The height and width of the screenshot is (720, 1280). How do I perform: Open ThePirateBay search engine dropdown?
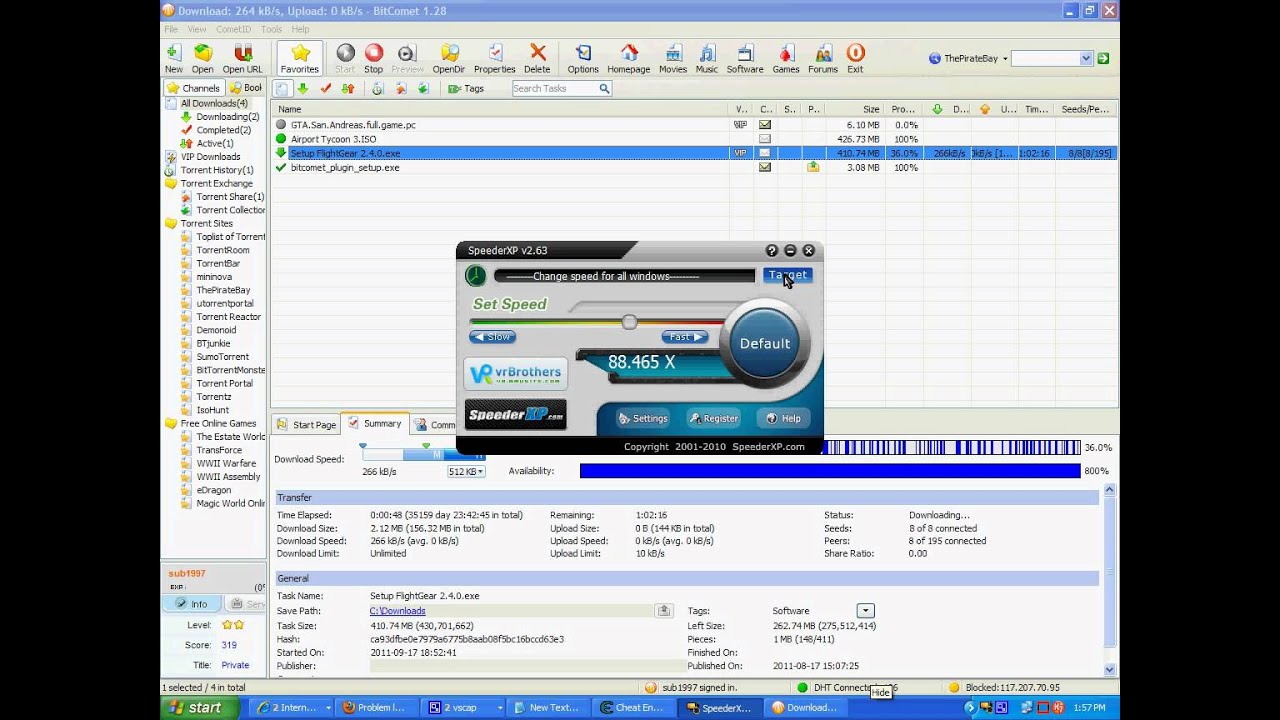click(1005, 58)
